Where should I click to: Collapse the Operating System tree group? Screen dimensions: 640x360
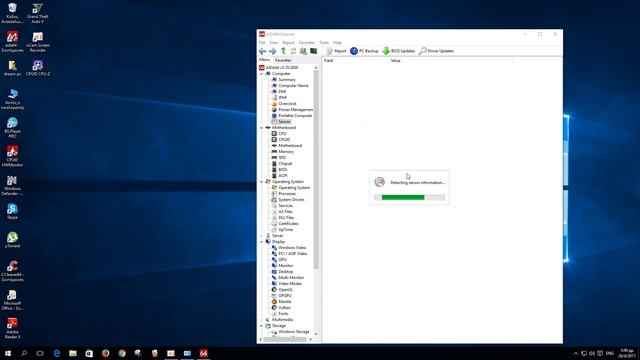click(x=262, y=182)
